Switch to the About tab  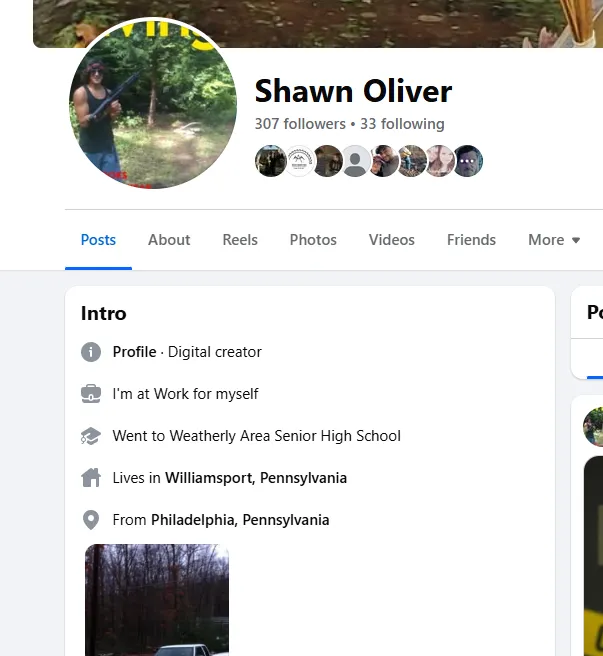pos(169,240)
